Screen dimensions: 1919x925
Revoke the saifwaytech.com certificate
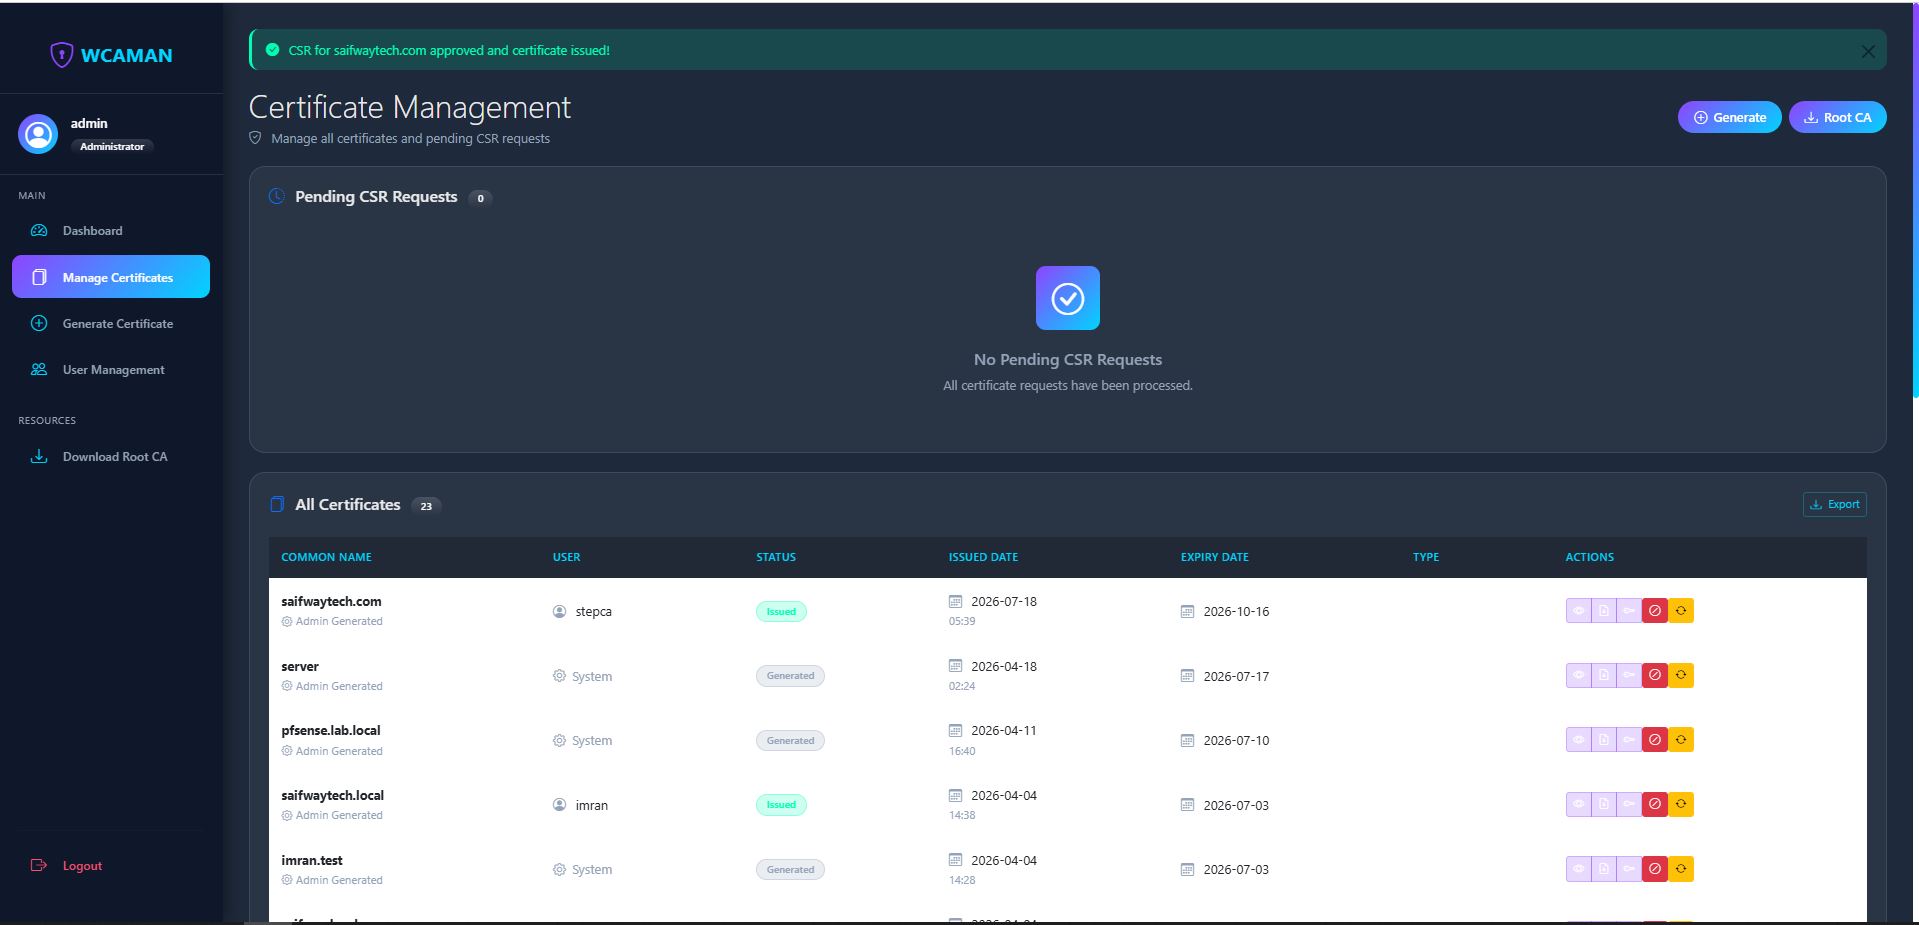(1655, 611)
